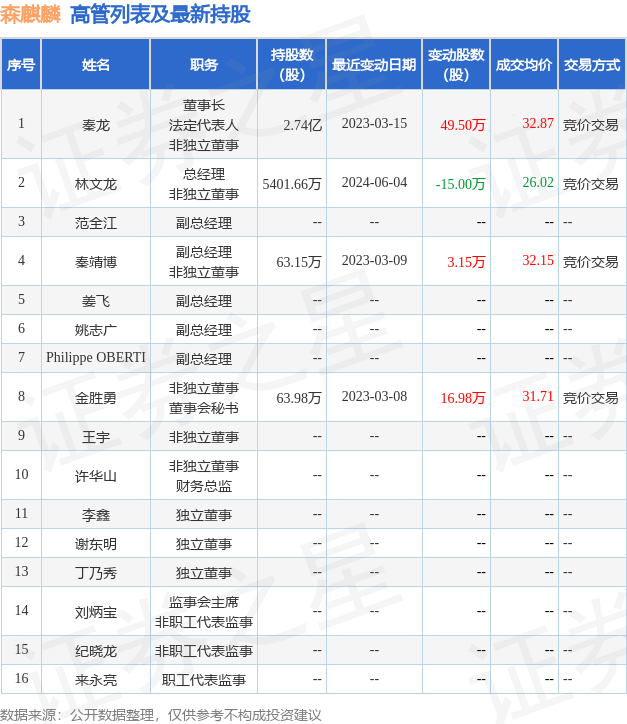This screenshot has height=724, width=627.
Task: Click the 16.98万 change value
Action: point(463,398)
